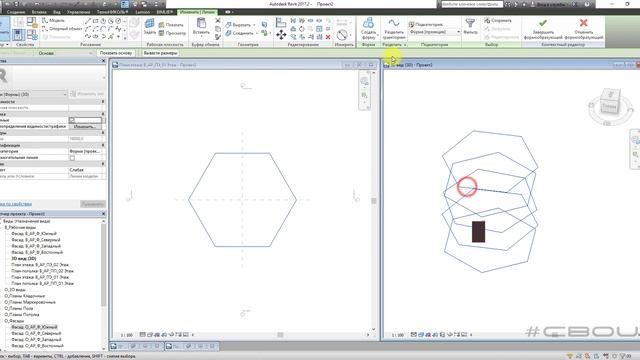Open the Create ribbon tab

[16, 12]
